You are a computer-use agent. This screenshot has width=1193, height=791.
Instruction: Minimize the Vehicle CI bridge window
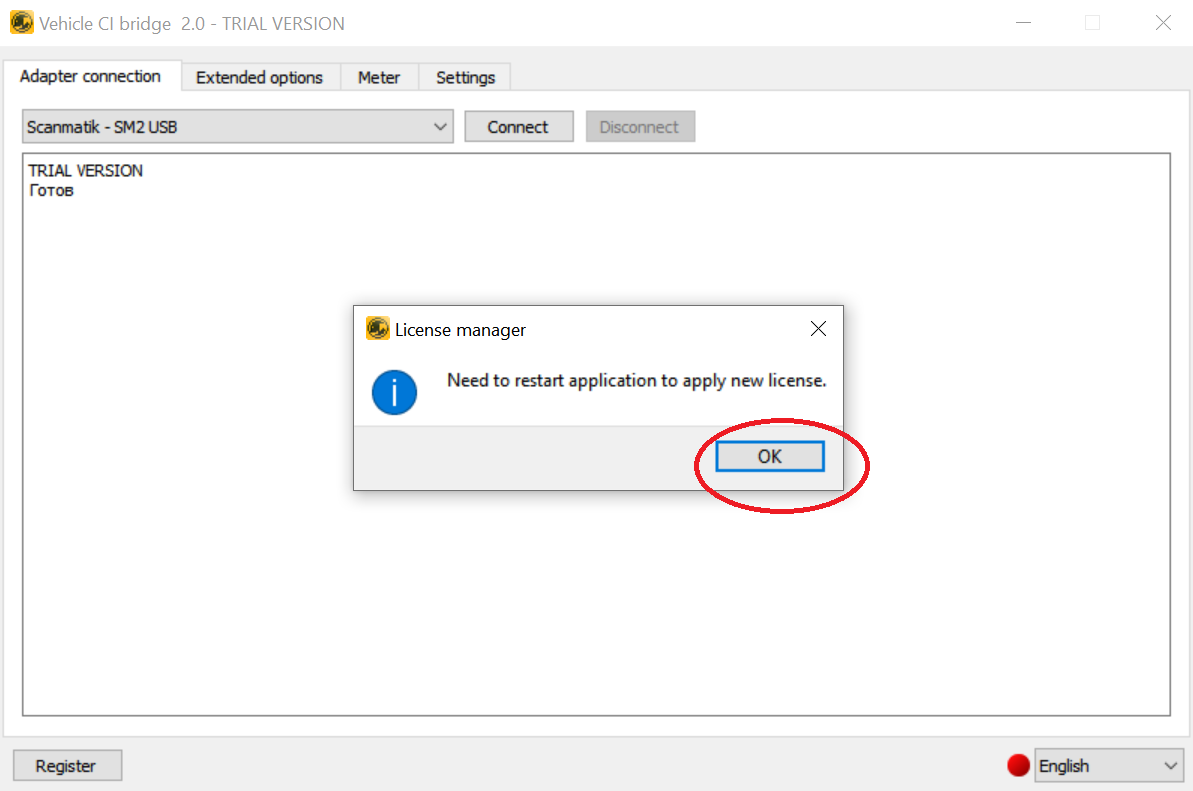pyautogui.click(x=1023, y=23)
